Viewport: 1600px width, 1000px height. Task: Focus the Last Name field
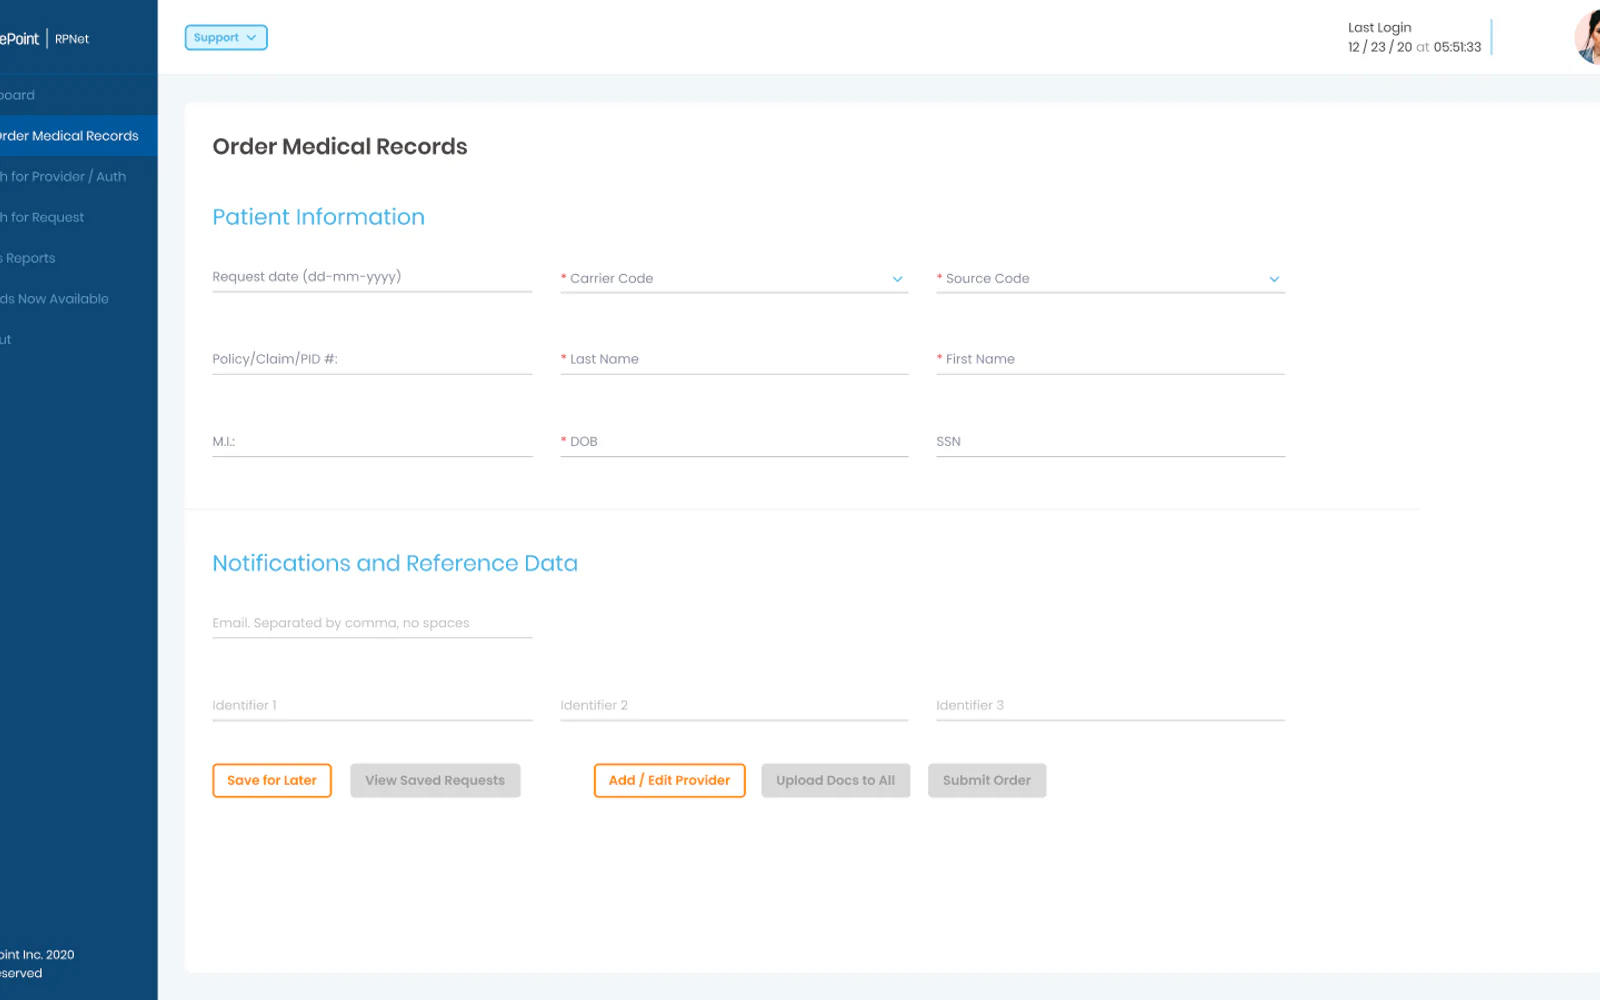click(x=734, y=359)
